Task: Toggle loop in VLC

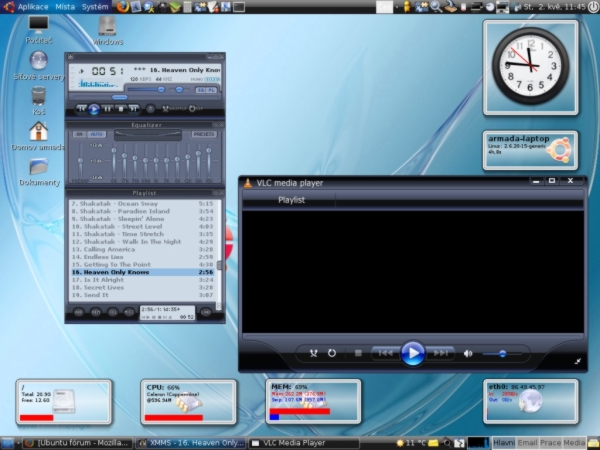Action: [332, 353]
